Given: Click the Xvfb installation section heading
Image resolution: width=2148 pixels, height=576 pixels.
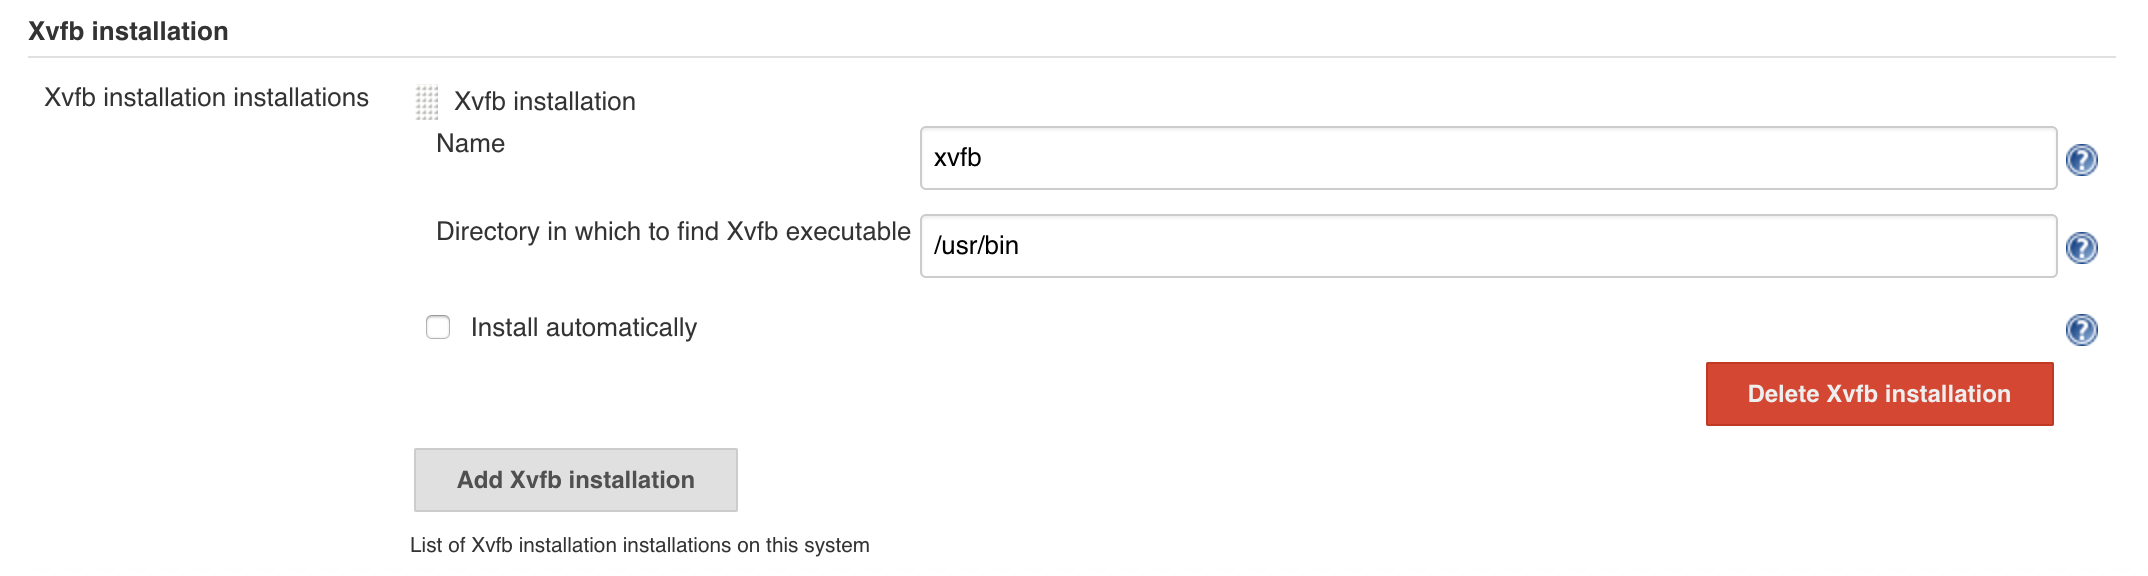Looking at the screenshot, I should (x=128, y=31).
